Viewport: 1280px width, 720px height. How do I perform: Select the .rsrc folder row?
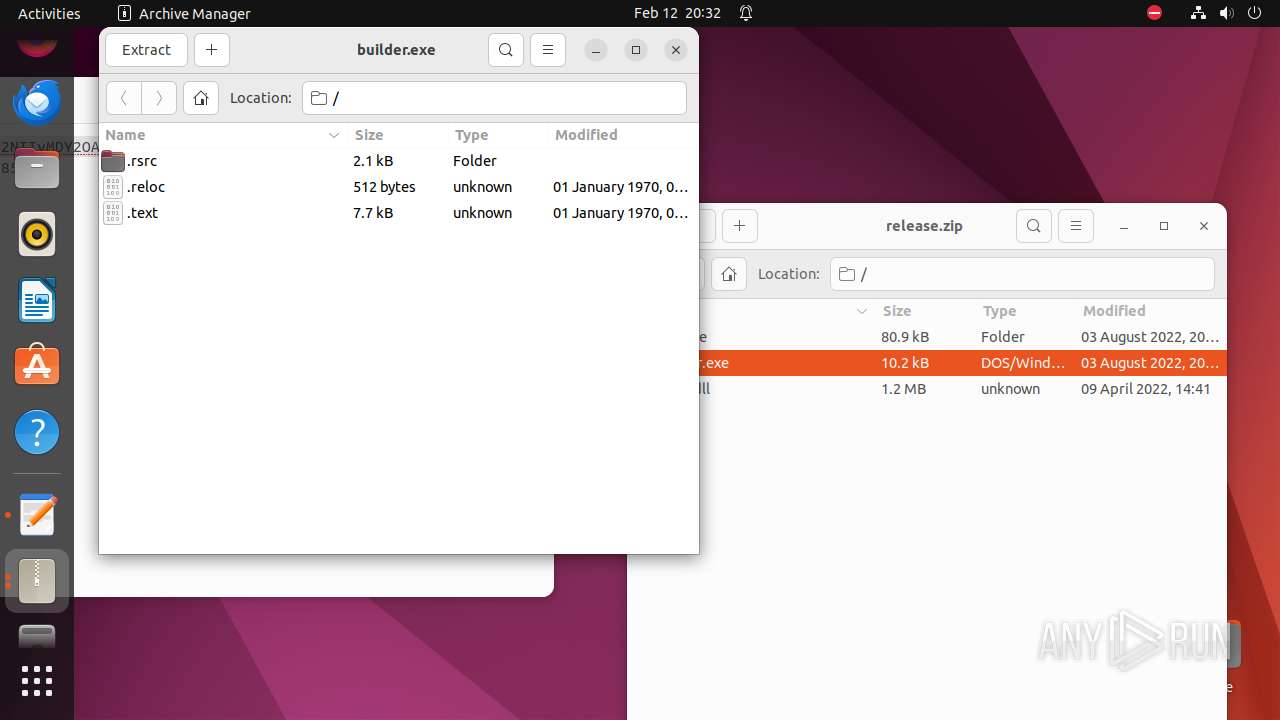(x=398, y=161)
